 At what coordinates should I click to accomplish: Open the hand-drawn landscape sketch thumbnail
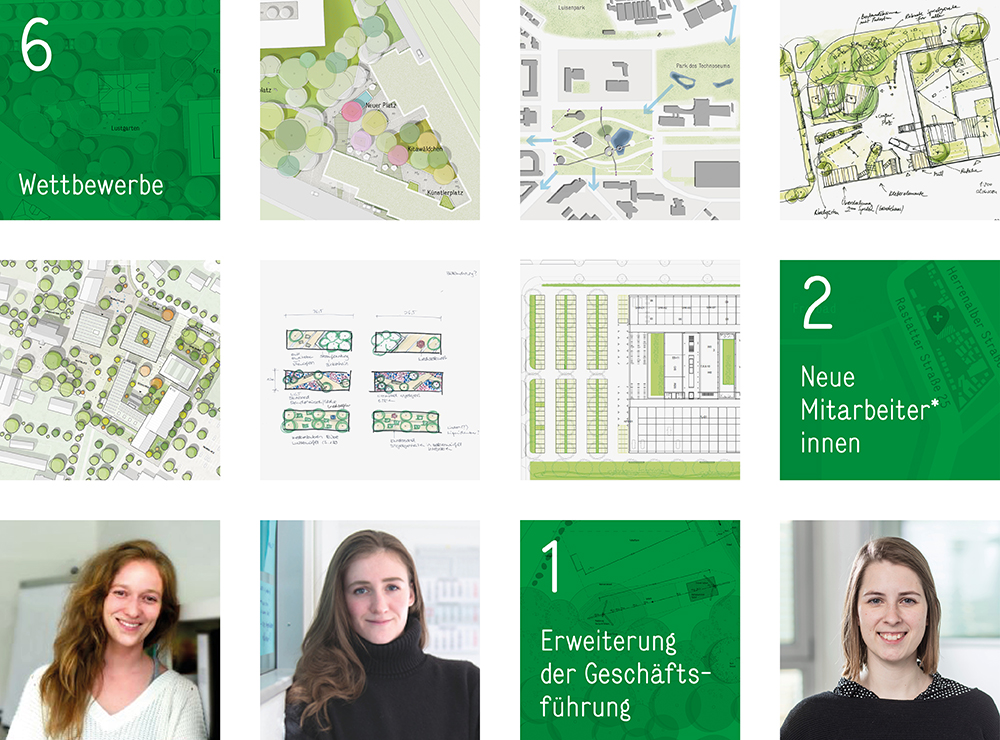(x=889, y=110)
